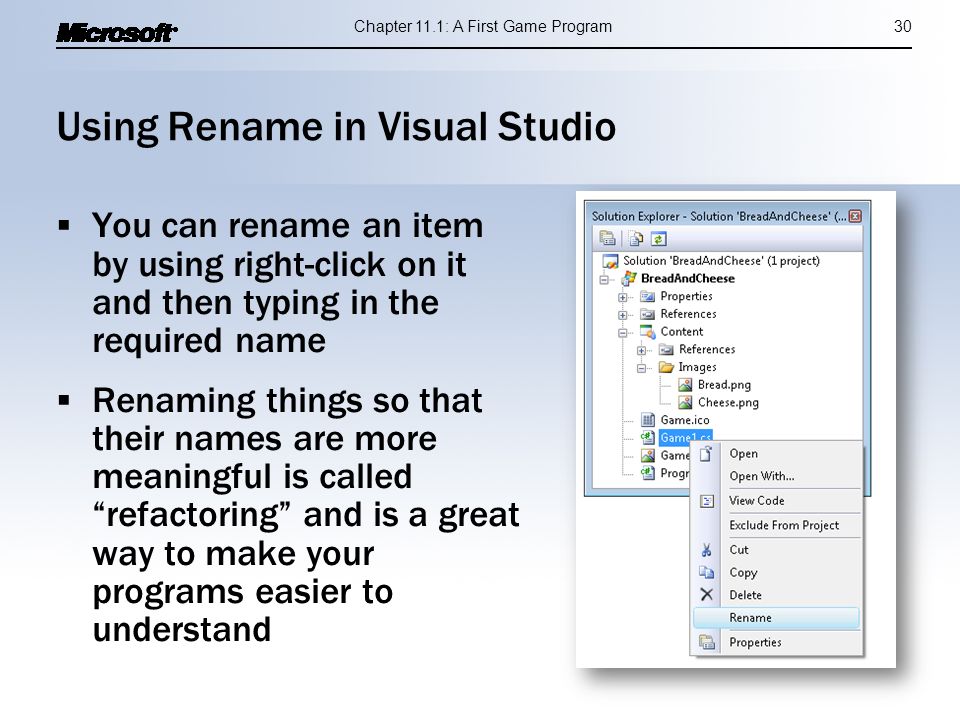Select the Solution 'BreadAndCheese' root node
Viewport: 960px width, 720px height.
[721, 261]
